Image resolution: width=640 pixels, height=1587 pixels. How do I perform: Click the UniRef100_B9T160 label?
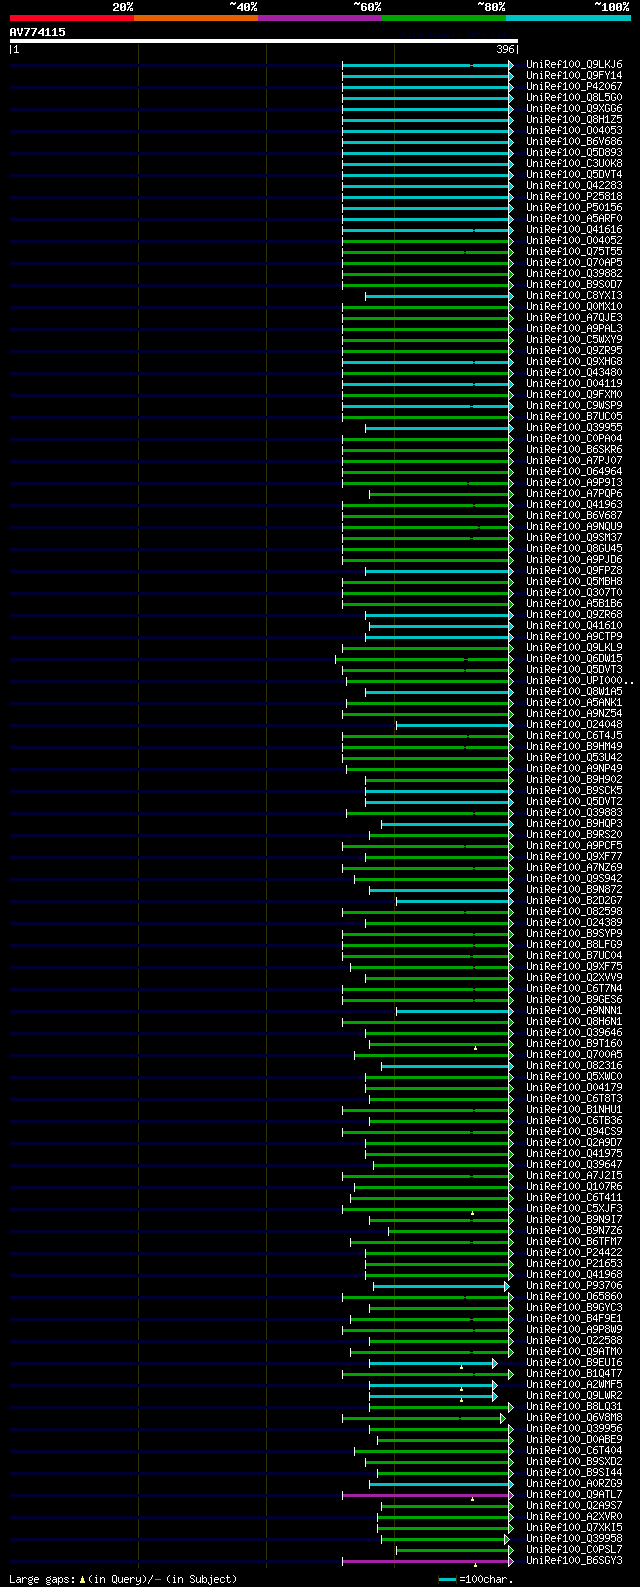[574, 1043]
